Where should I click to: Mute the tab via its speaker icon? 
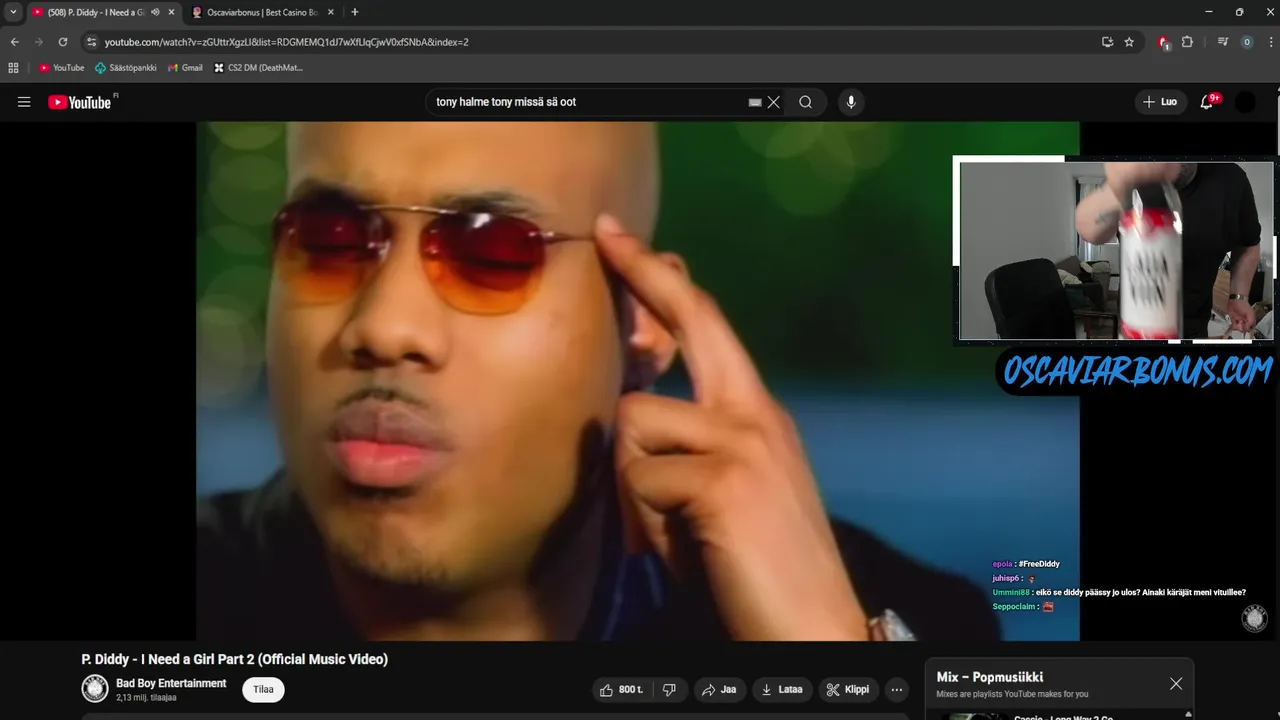(x=155, y=12)
